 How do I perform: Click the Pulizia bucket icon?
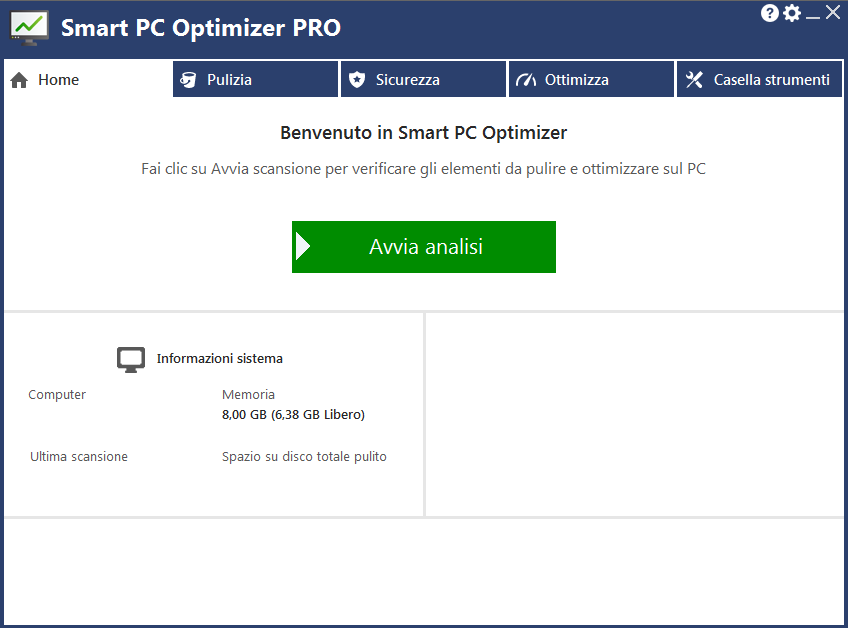click(188, 80)
